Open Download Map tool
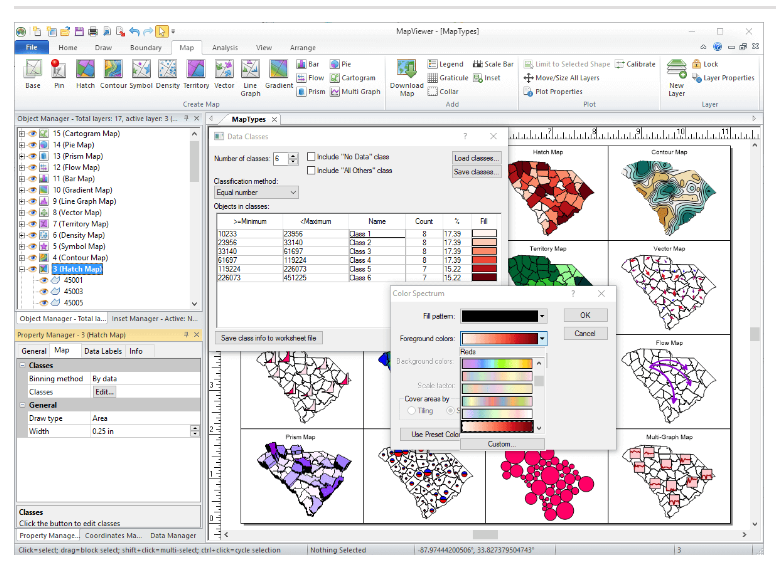Viewport: 776px width, 562px height. coord(407,78)
